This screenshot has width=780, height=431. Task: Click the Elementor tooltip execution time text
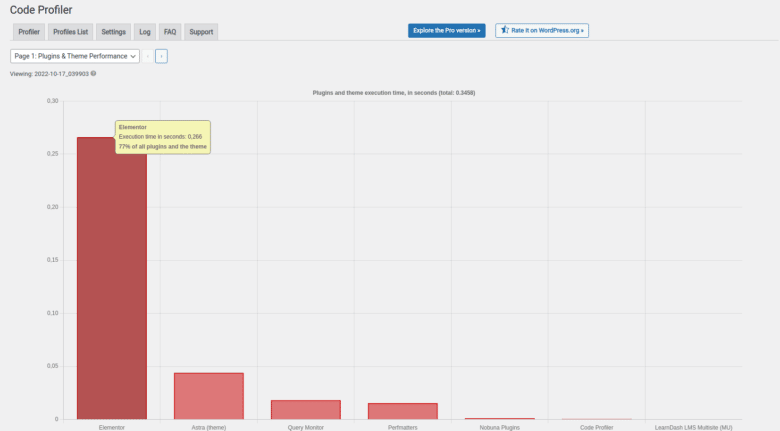pyautogui.click(x=160, y=136)
